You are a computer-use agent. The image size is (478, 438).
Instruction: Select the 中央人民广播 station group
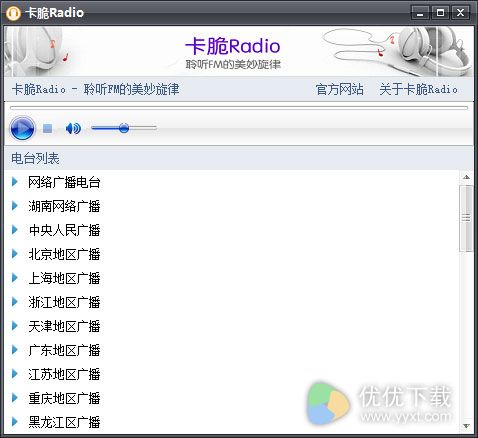(x=64, y=230)
